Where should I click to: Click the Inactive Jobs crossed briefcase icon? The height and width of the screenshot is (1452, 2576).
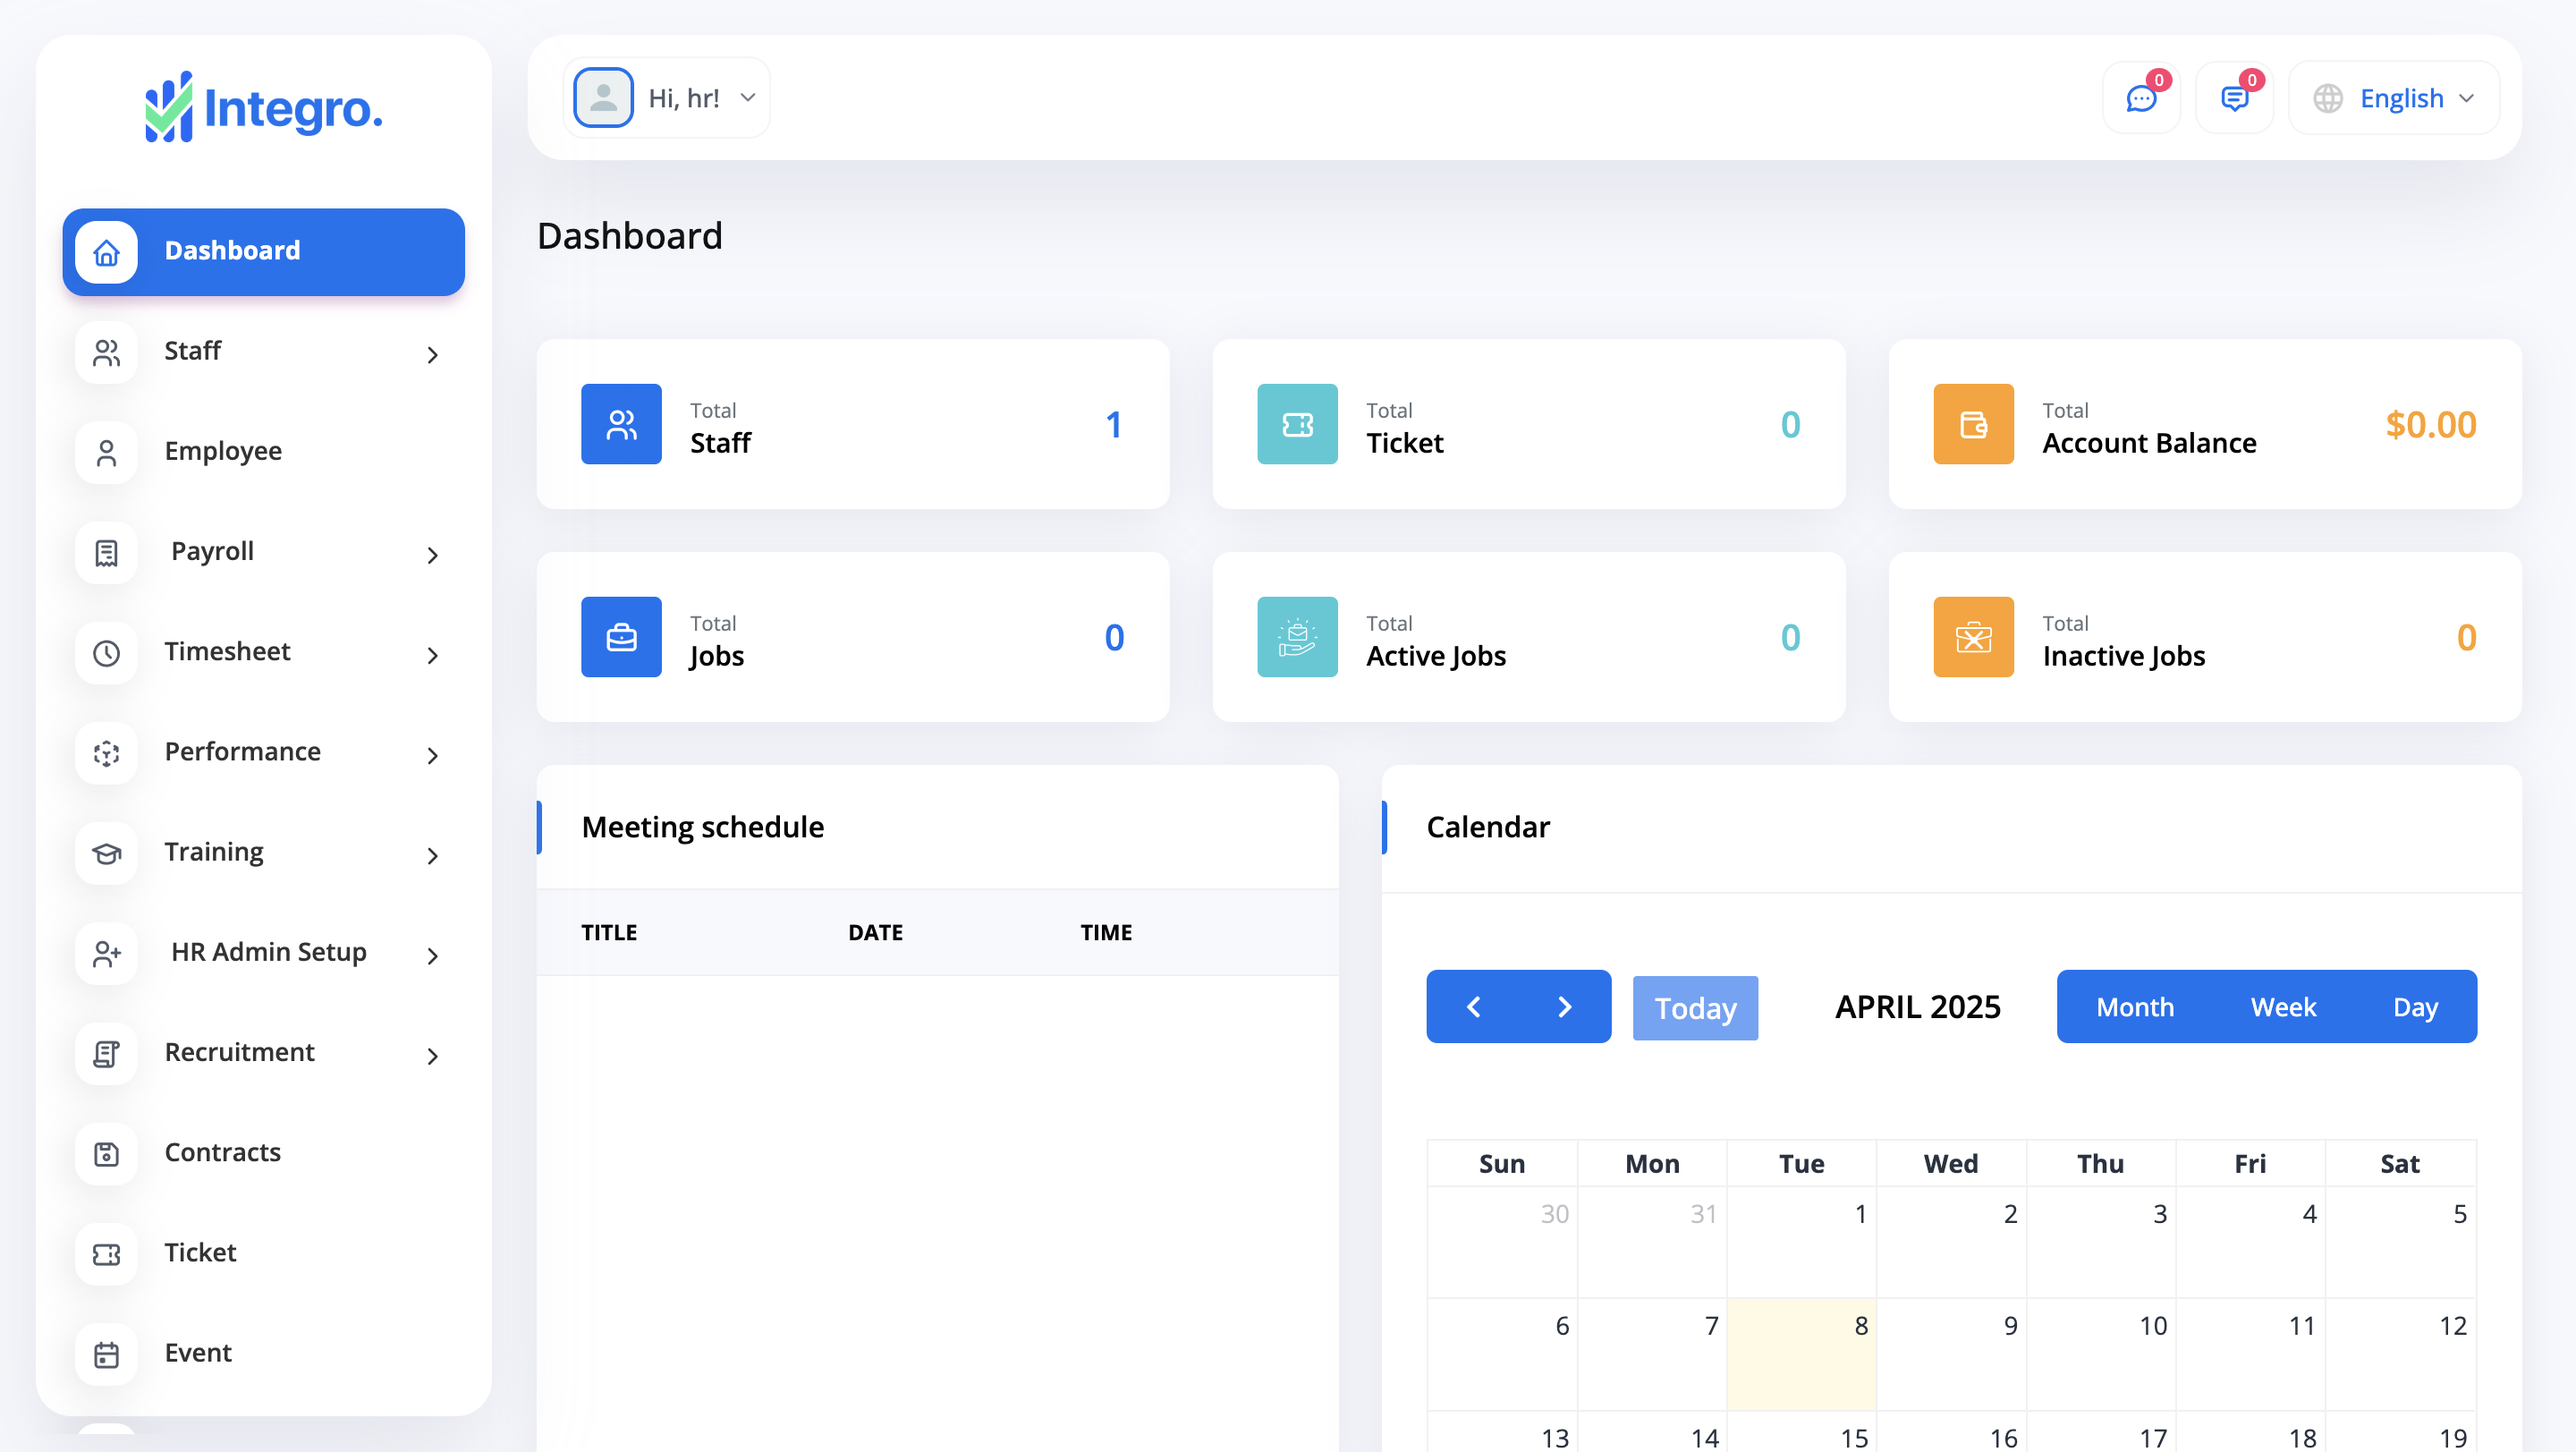(1973, 637)
